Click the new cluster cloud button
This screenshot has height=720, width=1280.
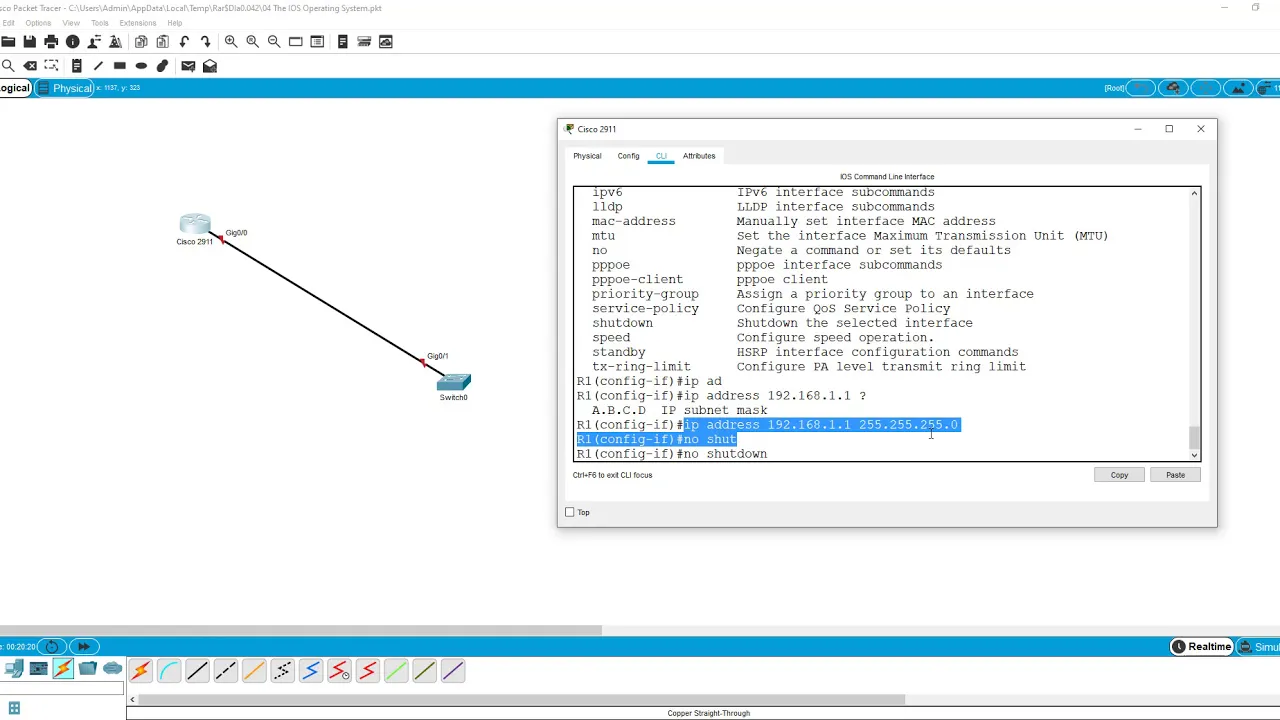click(x=1174, y=88)
